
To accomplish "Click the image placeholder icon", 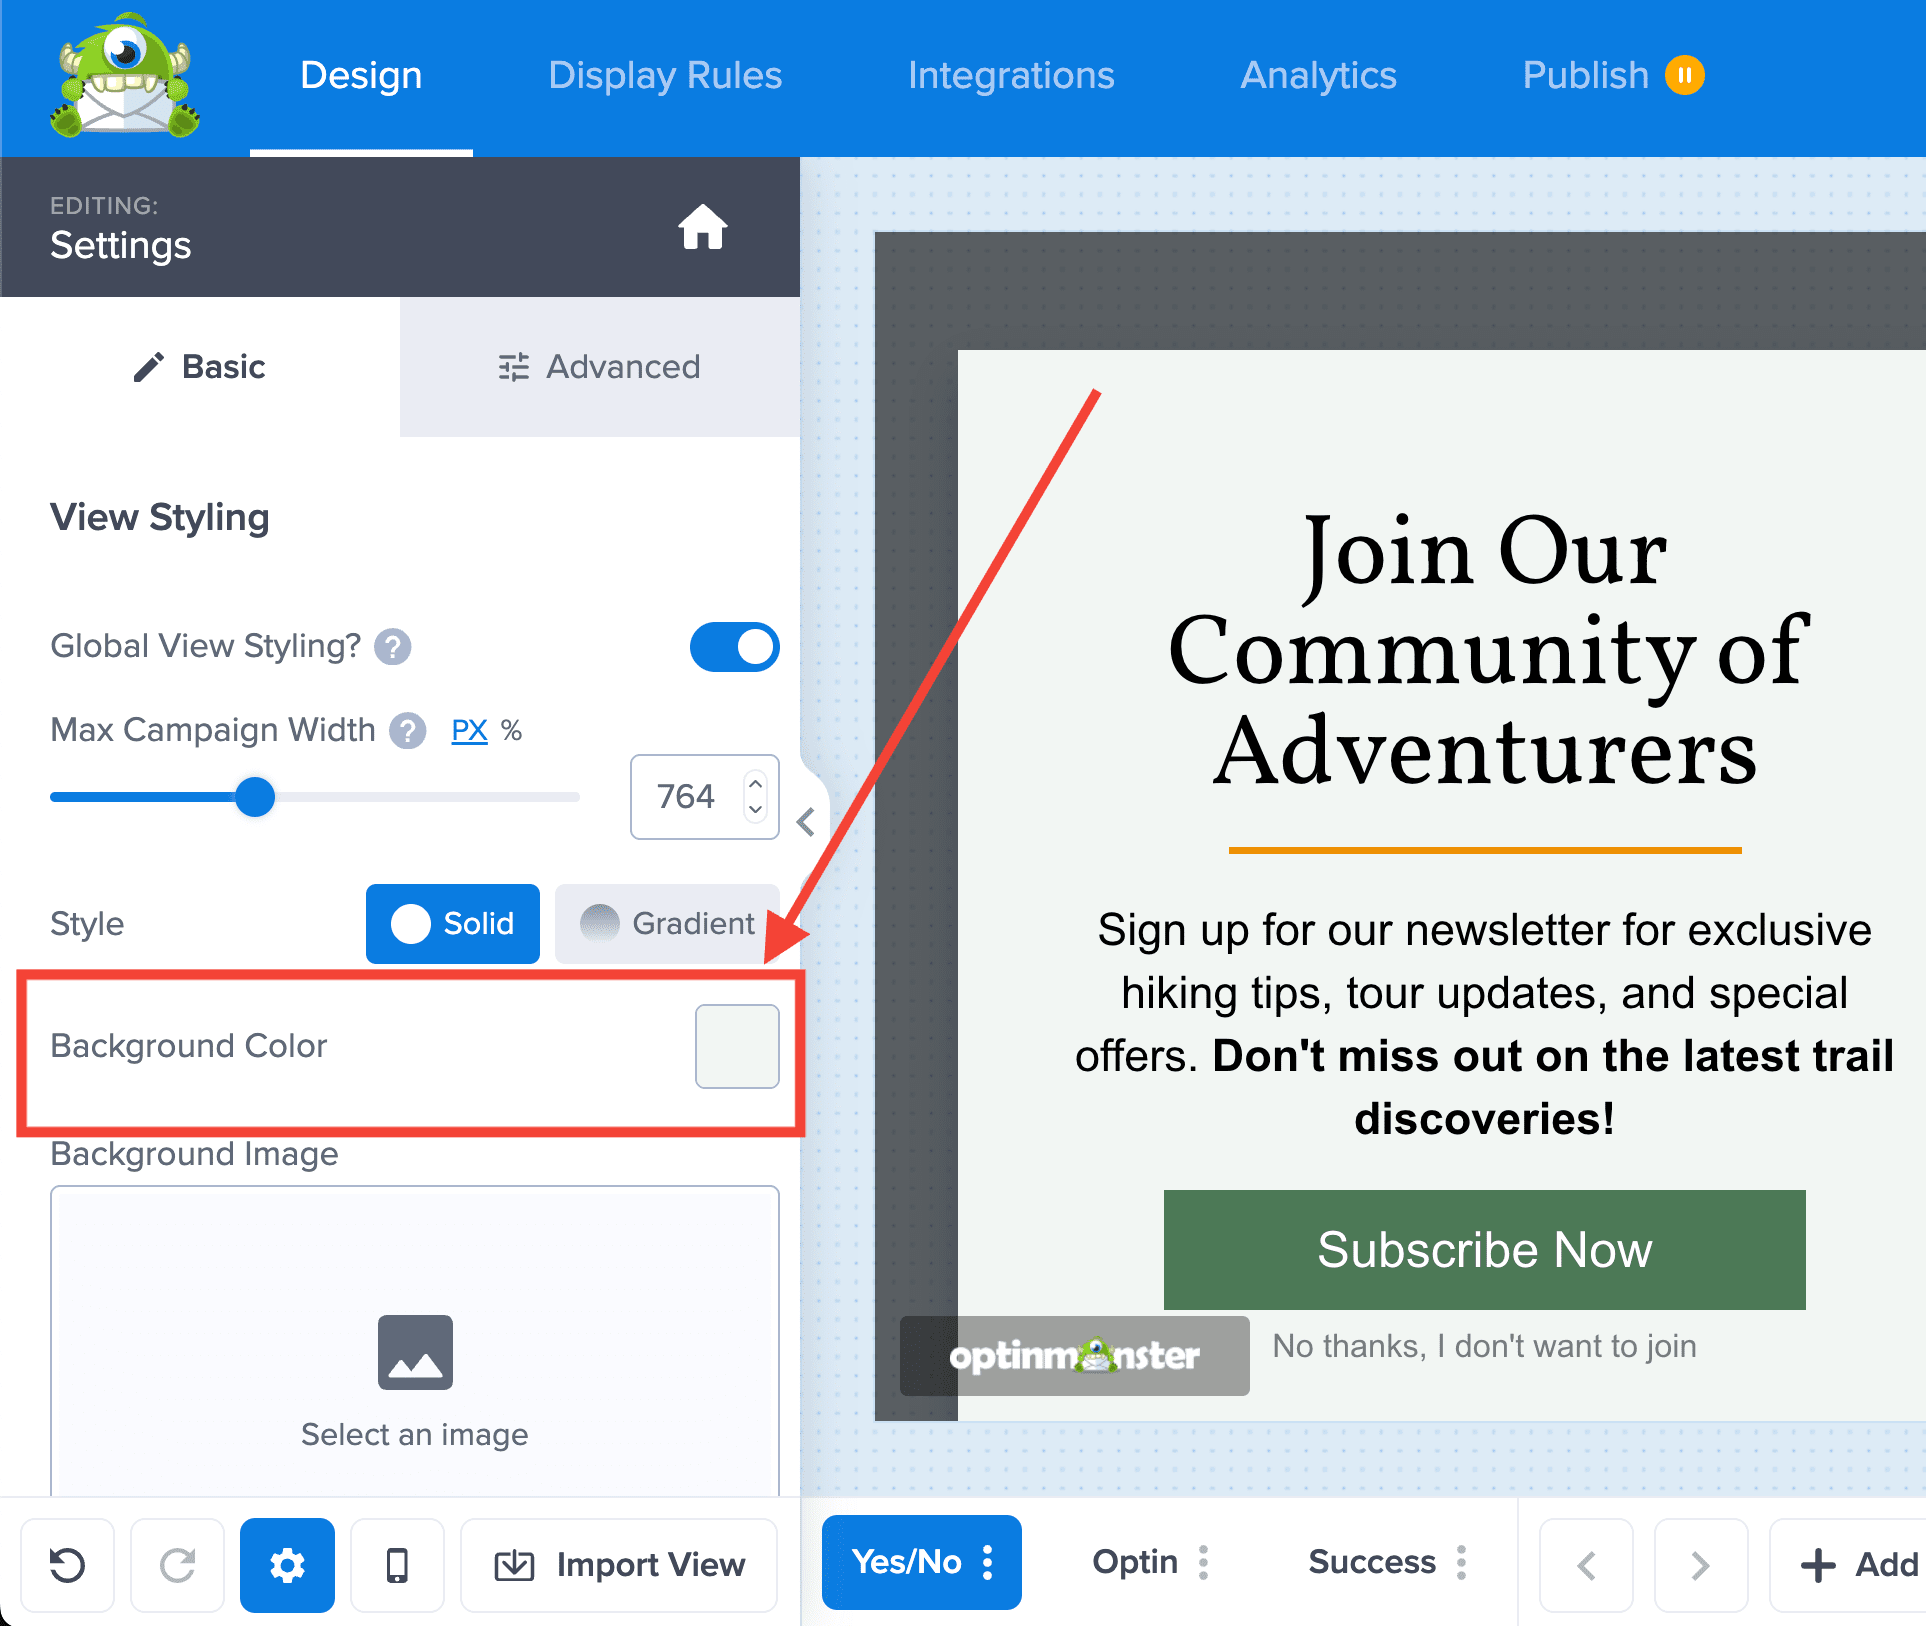I will tap(415, 1352).
